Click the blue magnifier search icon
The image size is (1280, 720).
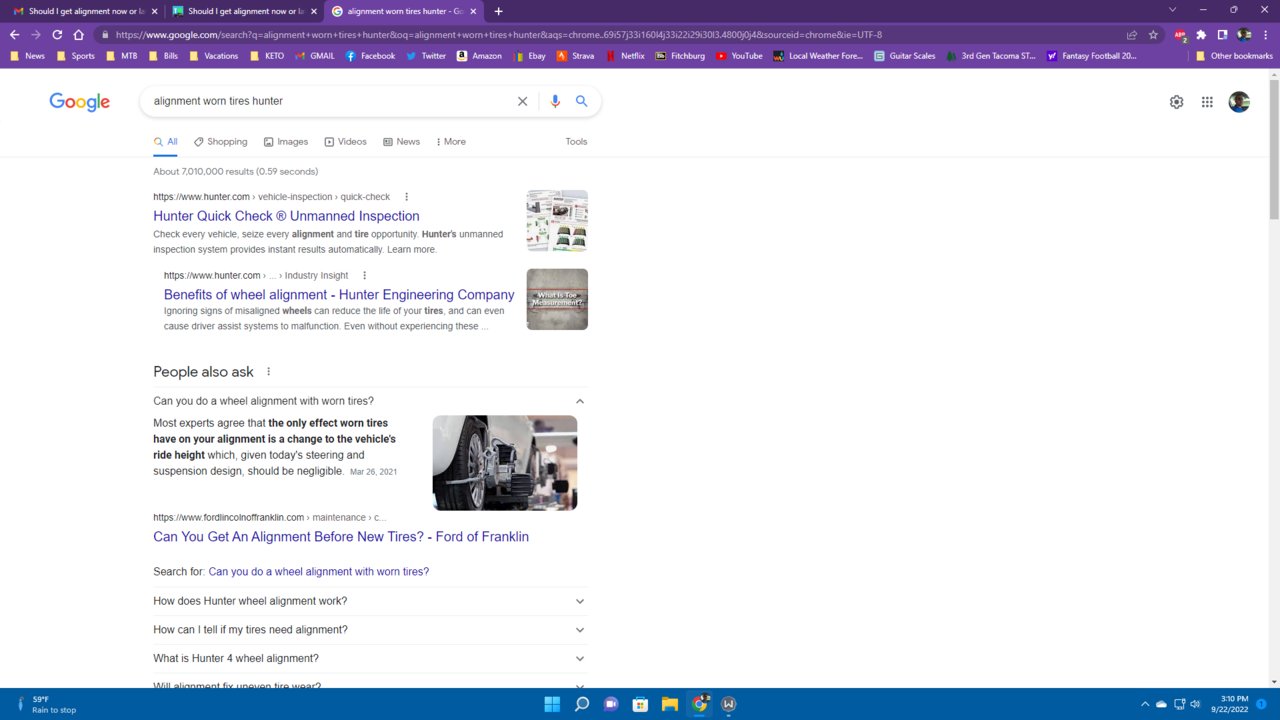click(581, 101)
